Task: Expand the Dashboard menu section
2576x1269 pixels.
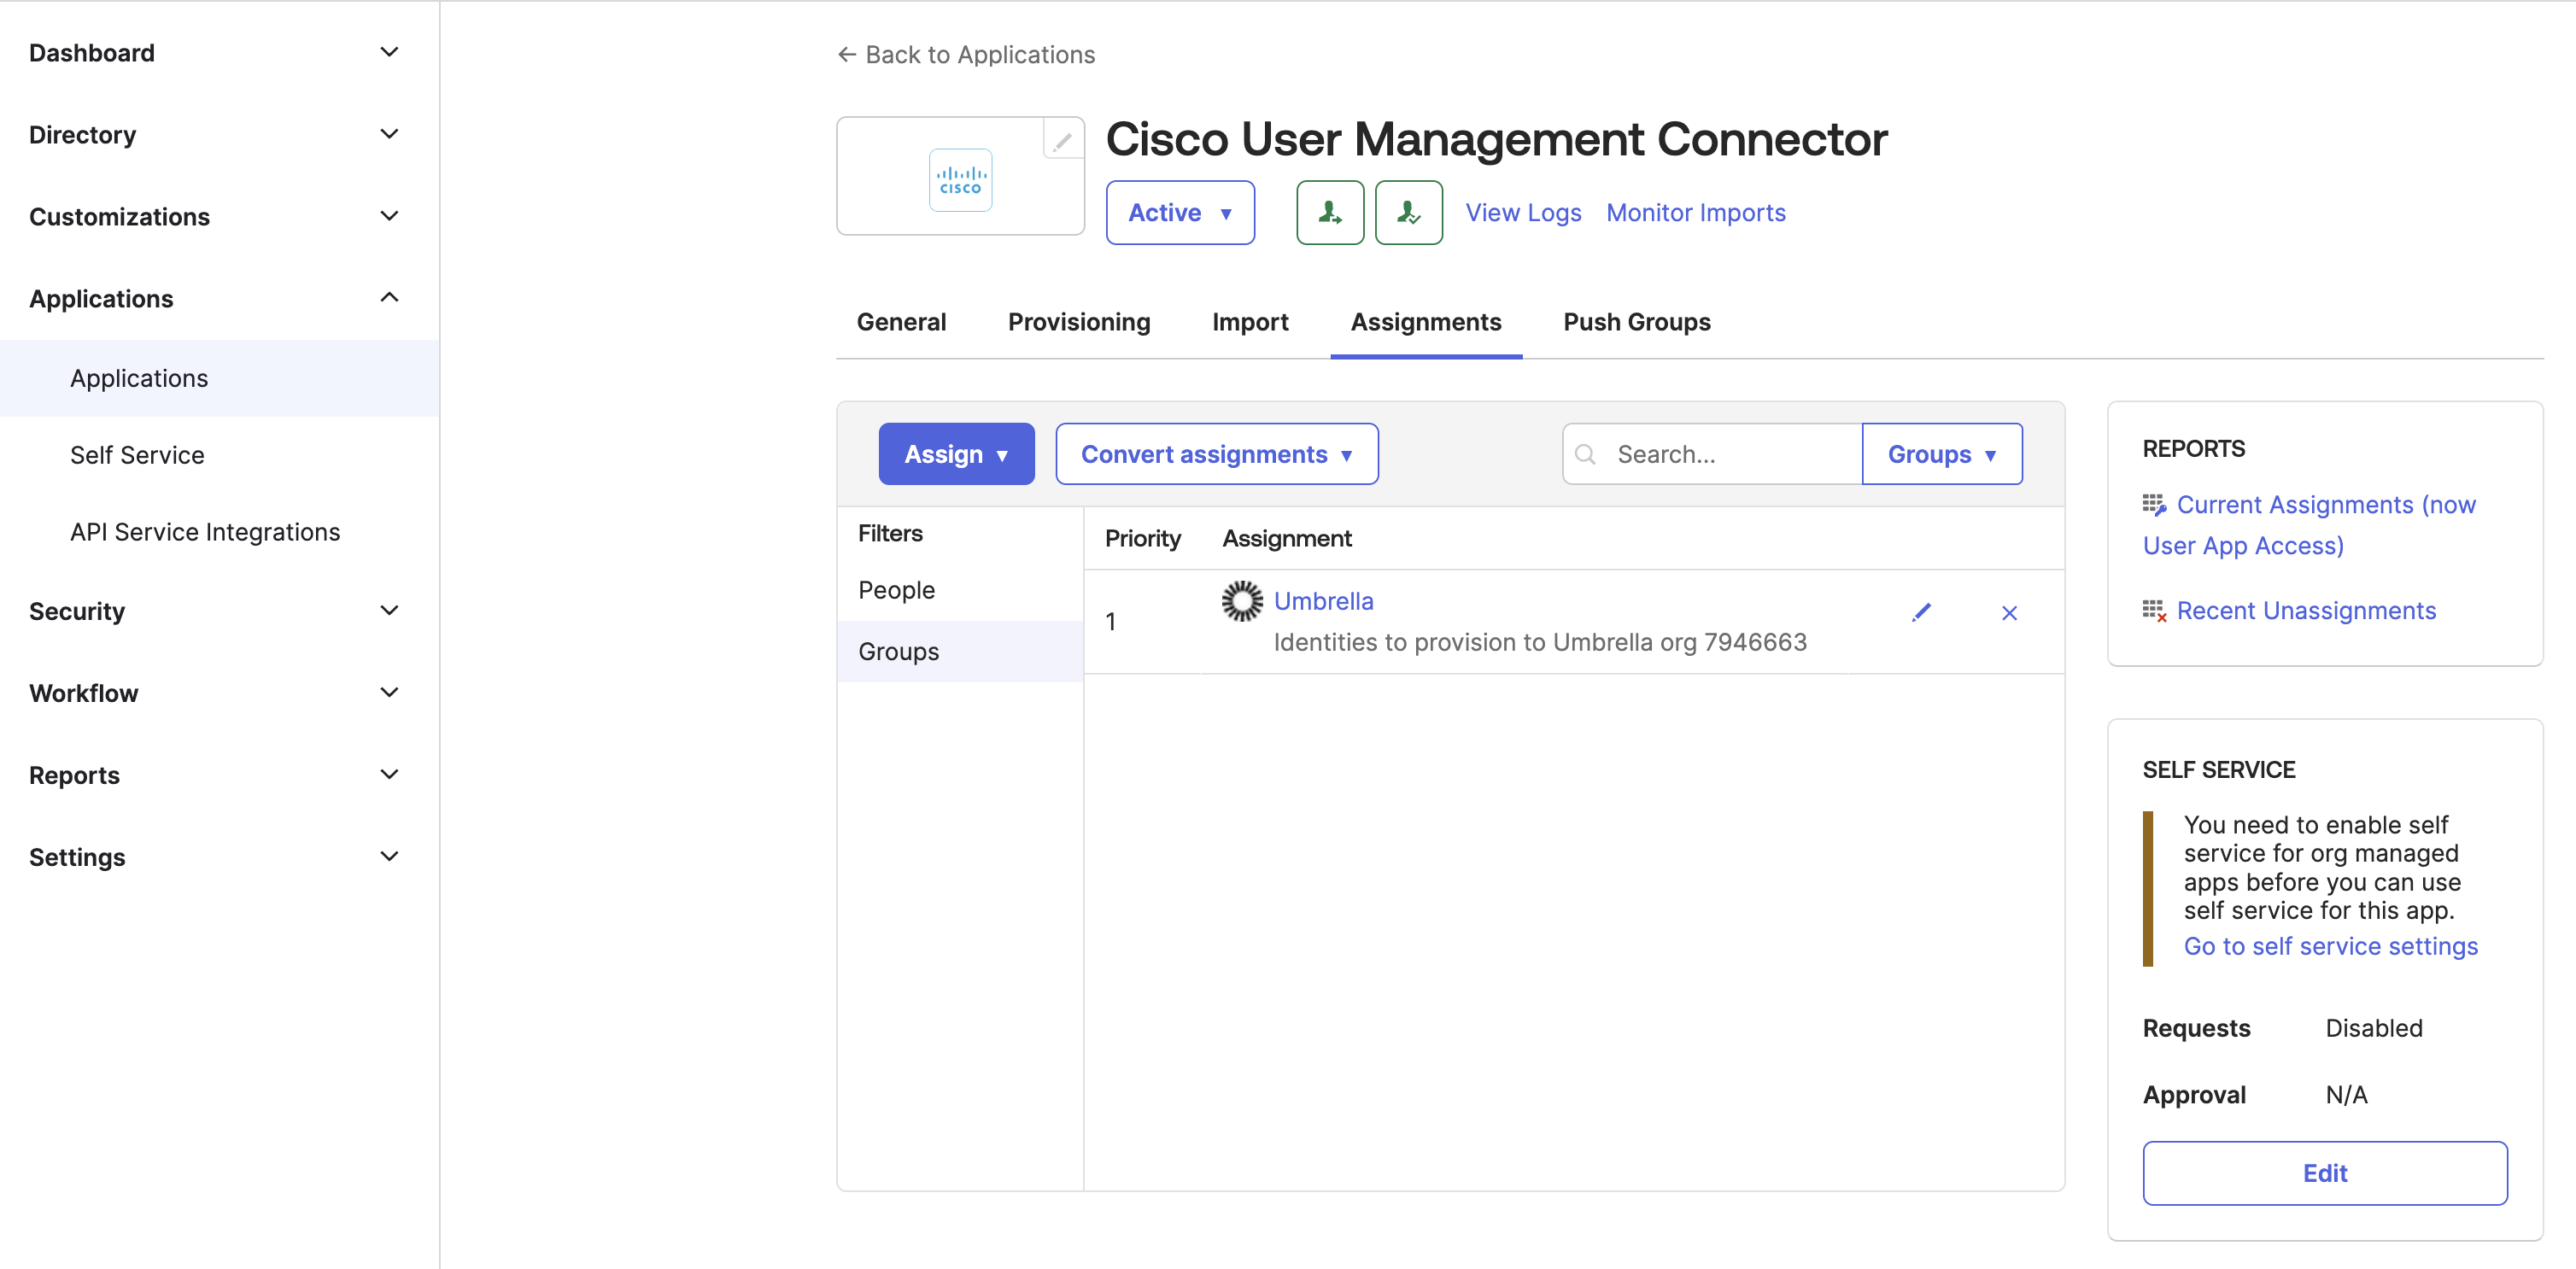Action: point(389,52)
